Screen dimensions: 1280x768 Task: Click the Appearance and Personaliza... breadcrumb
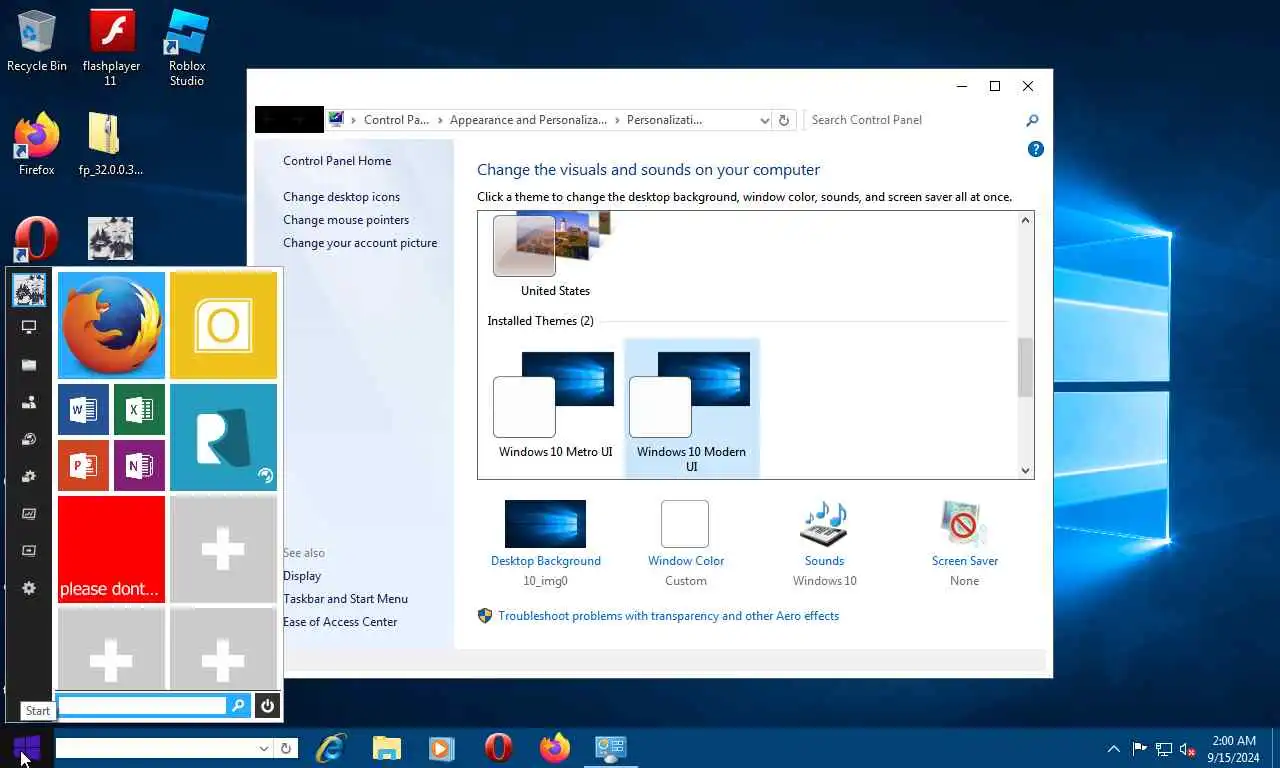click(528, 120)
